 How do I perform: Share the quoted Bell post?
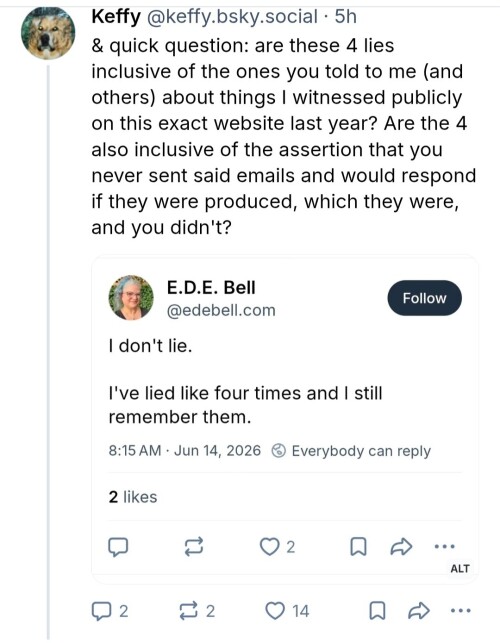tap(401, 547)
